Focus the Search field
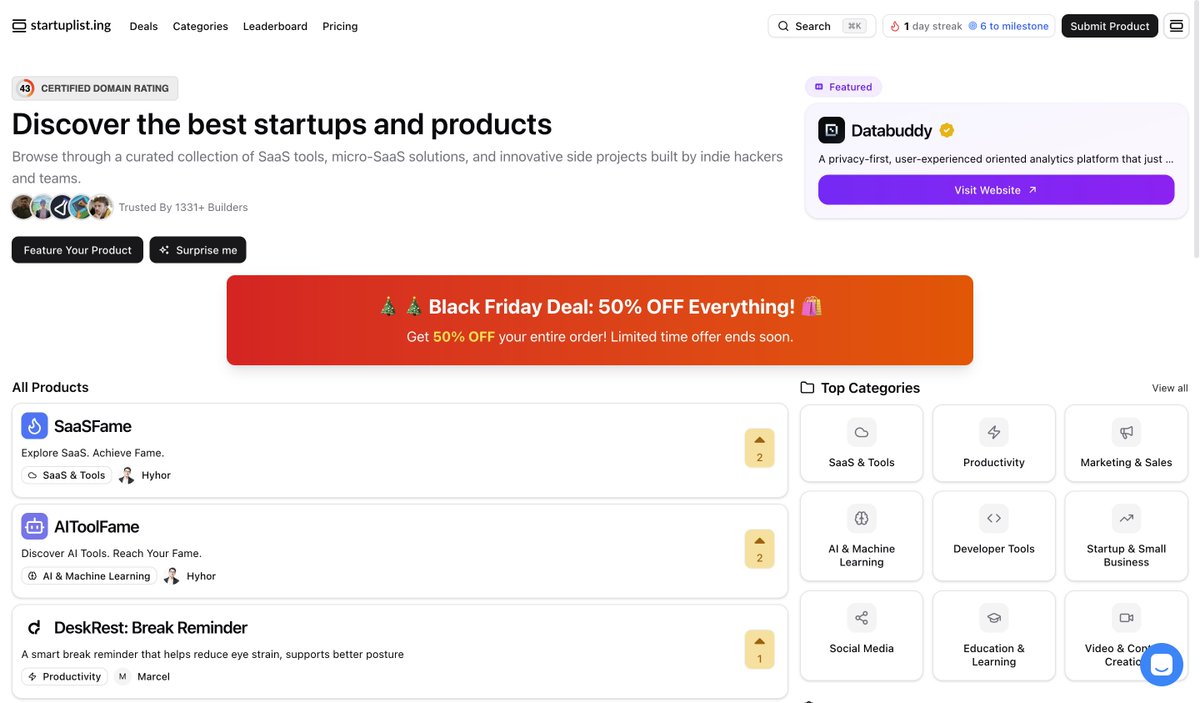The image size is (1200, 703). click(822, 26)
